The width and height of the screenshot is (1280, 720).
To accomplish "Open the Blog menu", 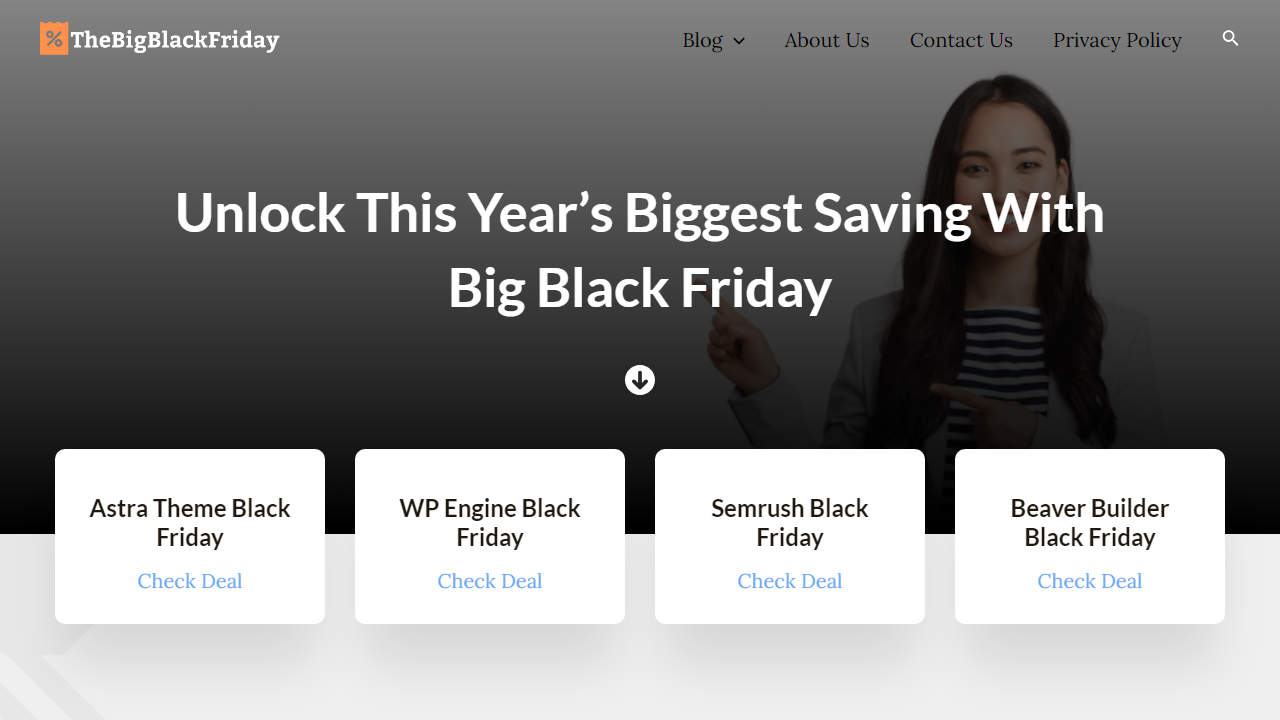I will [x=704, y=40].
